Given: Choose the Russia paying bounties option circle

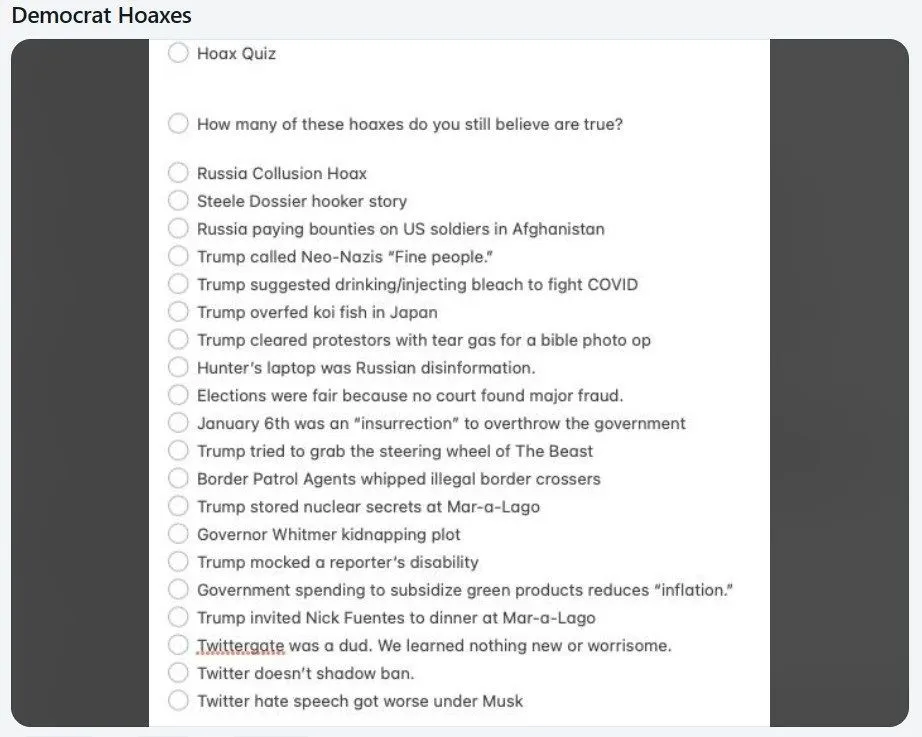Looking at the screenshot, I should [178, 228].
